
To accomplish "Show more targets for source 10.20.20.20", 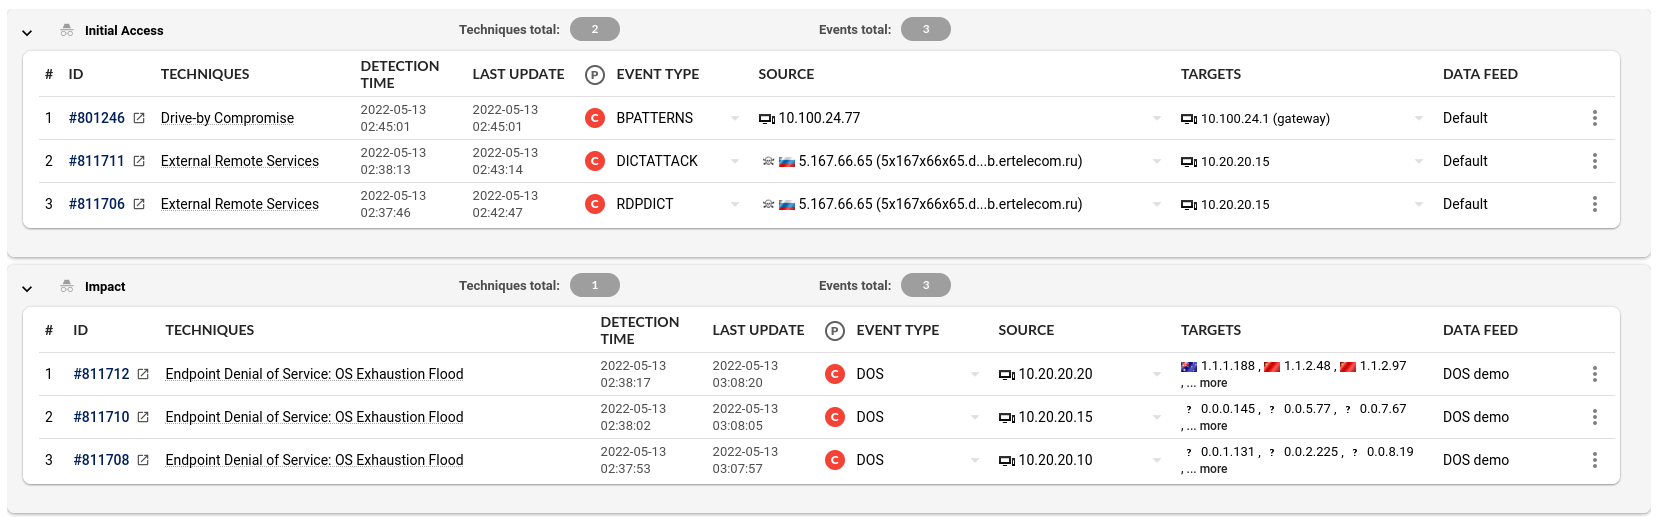I will pyautogui.click(x=1212, y=383).
